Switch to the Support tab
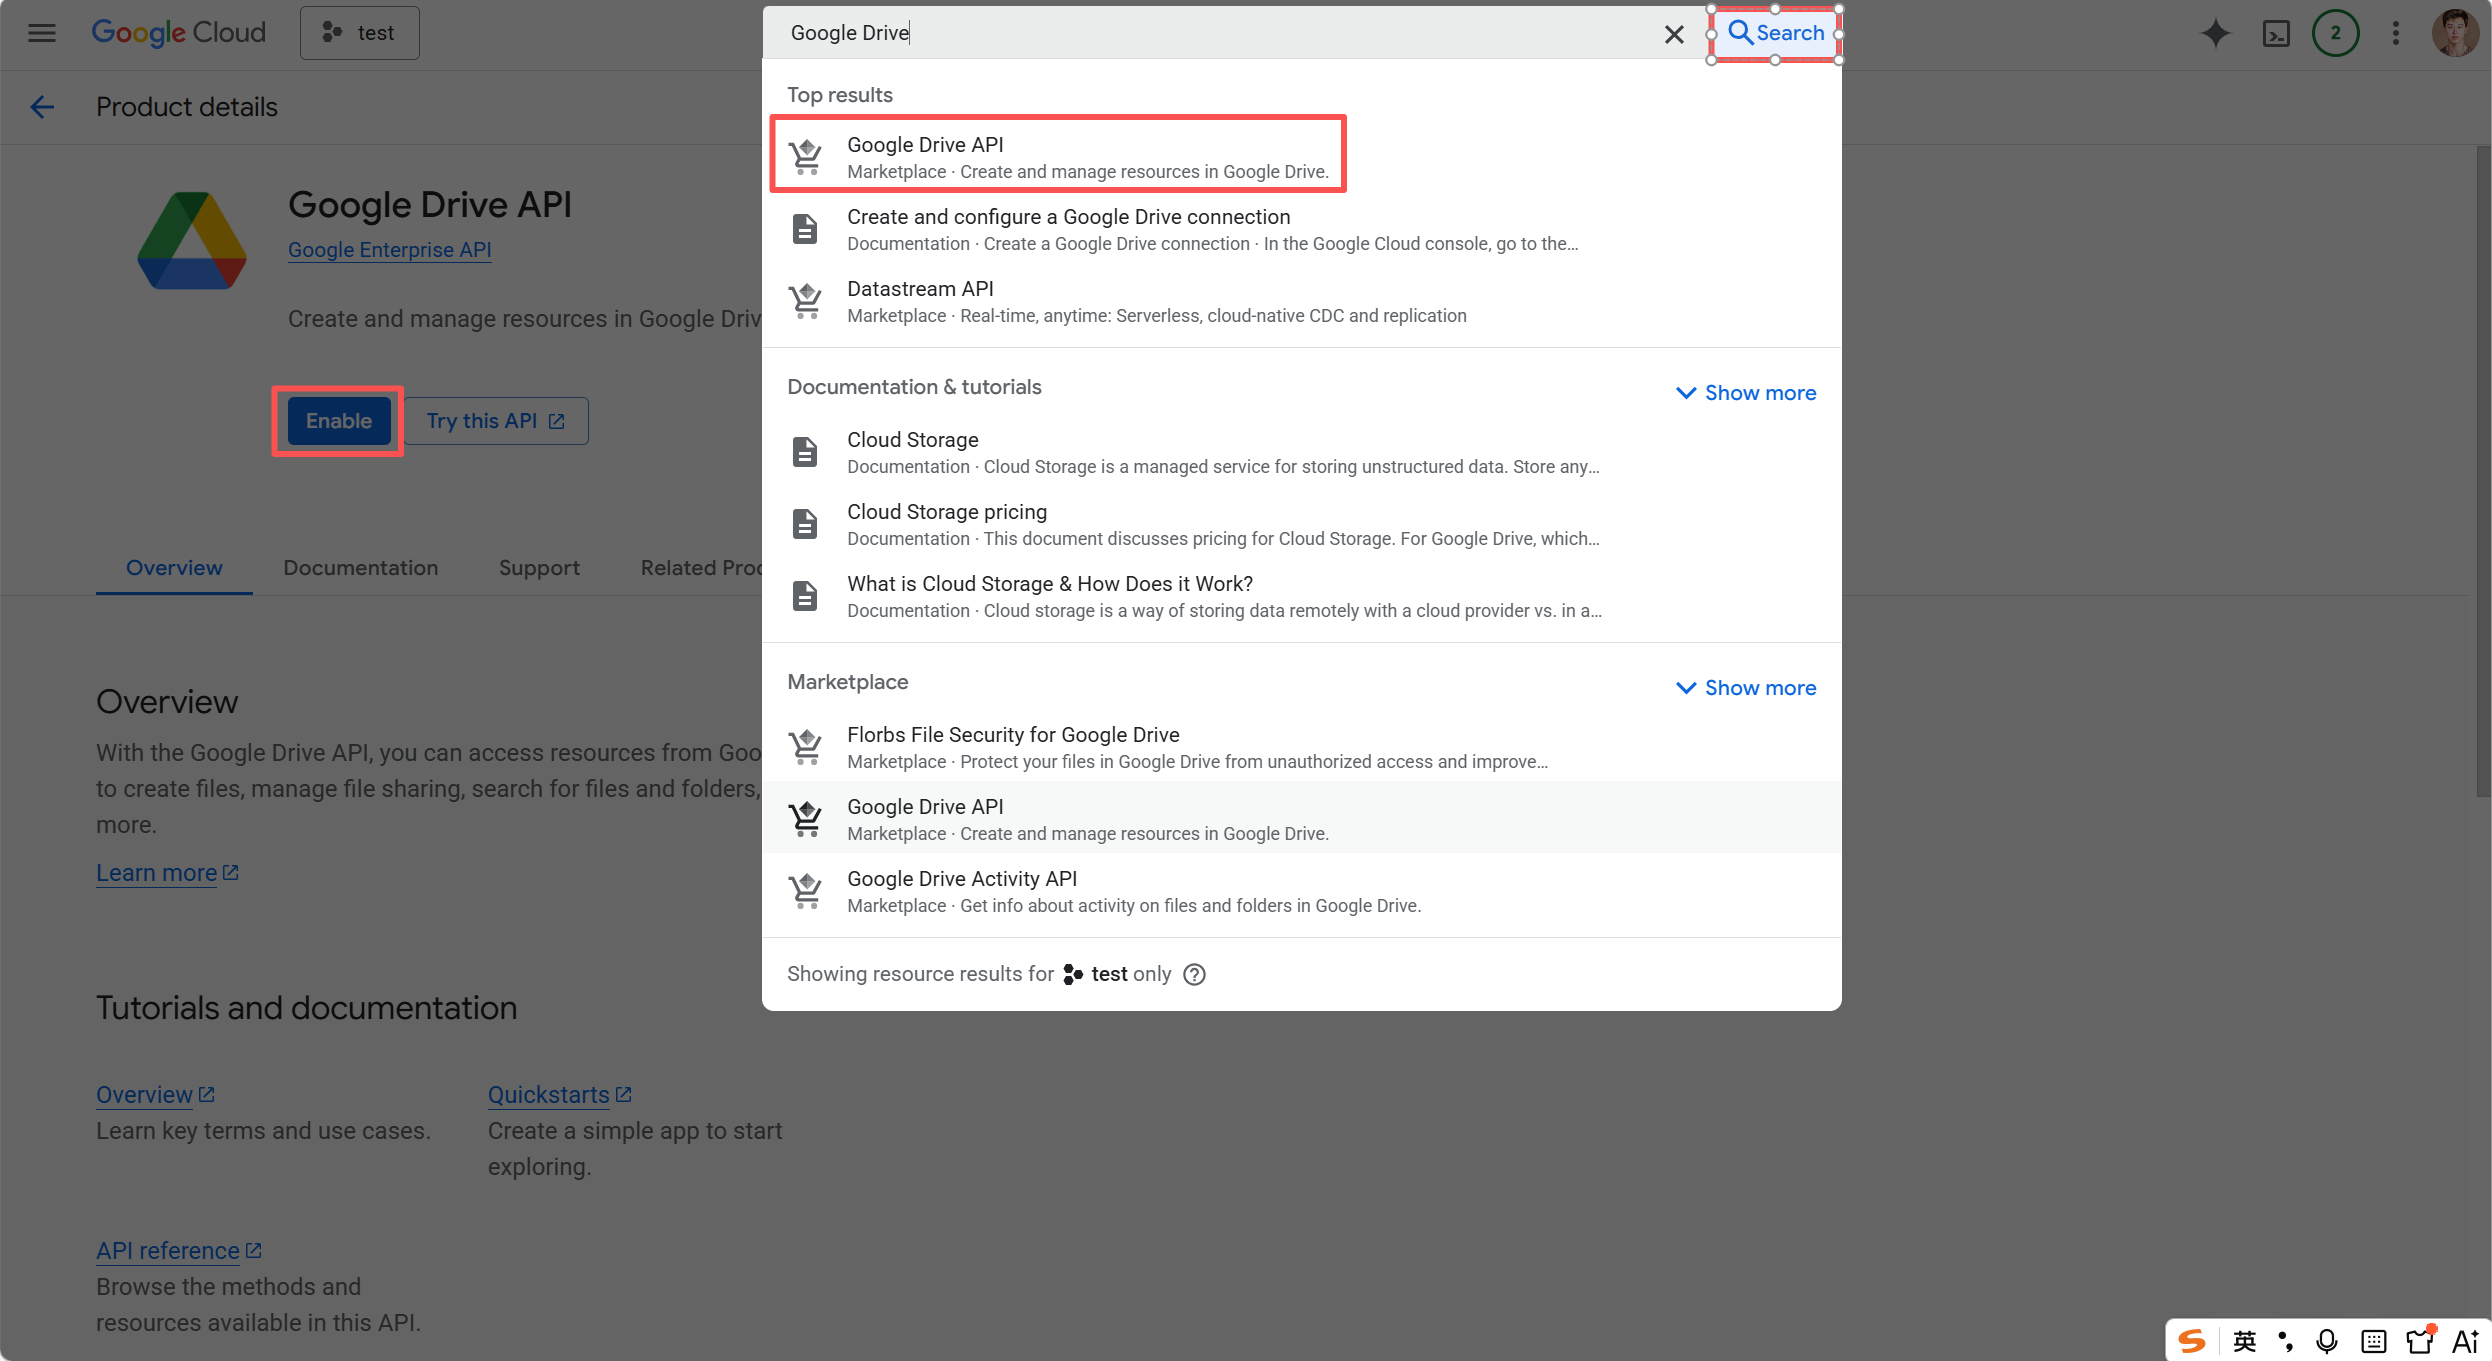Image resolution: width=2492 pixels, height=1361 pixels. coord(539,568)
